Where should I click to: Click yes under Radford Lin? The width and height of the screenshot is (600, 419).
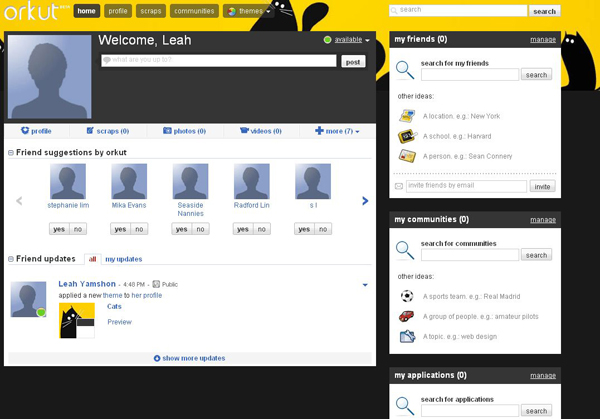[x=243, y=229]
